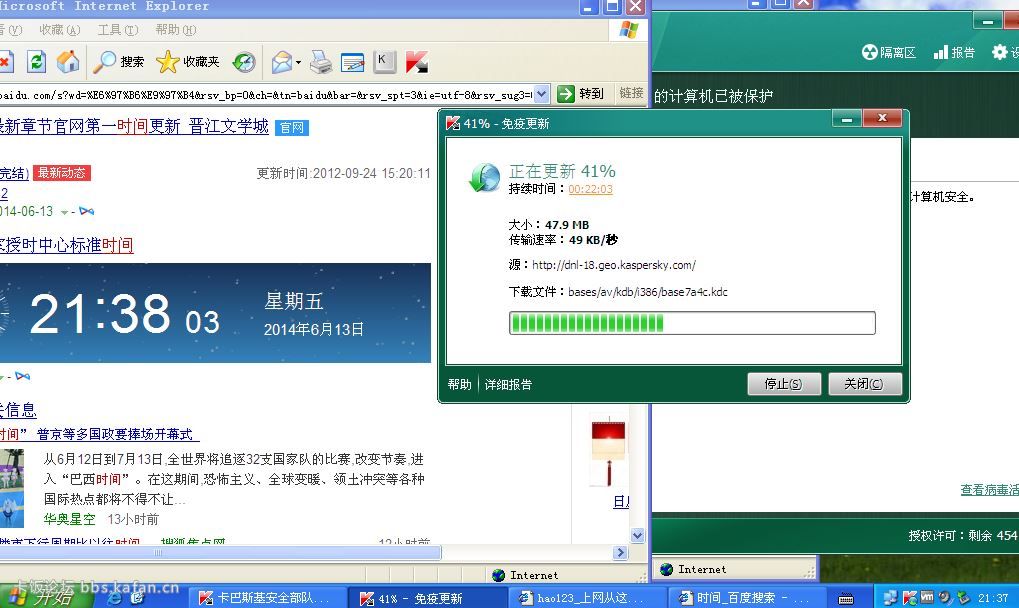The width and height of the screenshot is (1019, 608).
Task: Open 隔离区 quarantine in Kaspersky window
Action: (888, 52)
